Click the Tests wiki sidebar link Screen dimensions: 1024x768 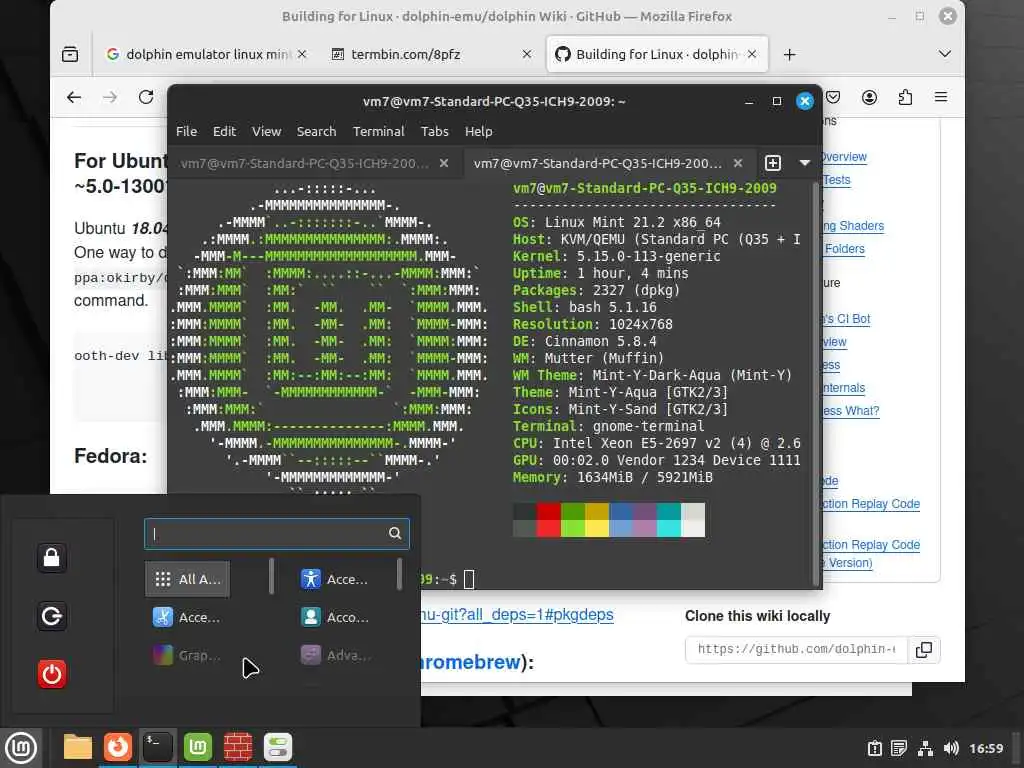(x=837, y=180)
